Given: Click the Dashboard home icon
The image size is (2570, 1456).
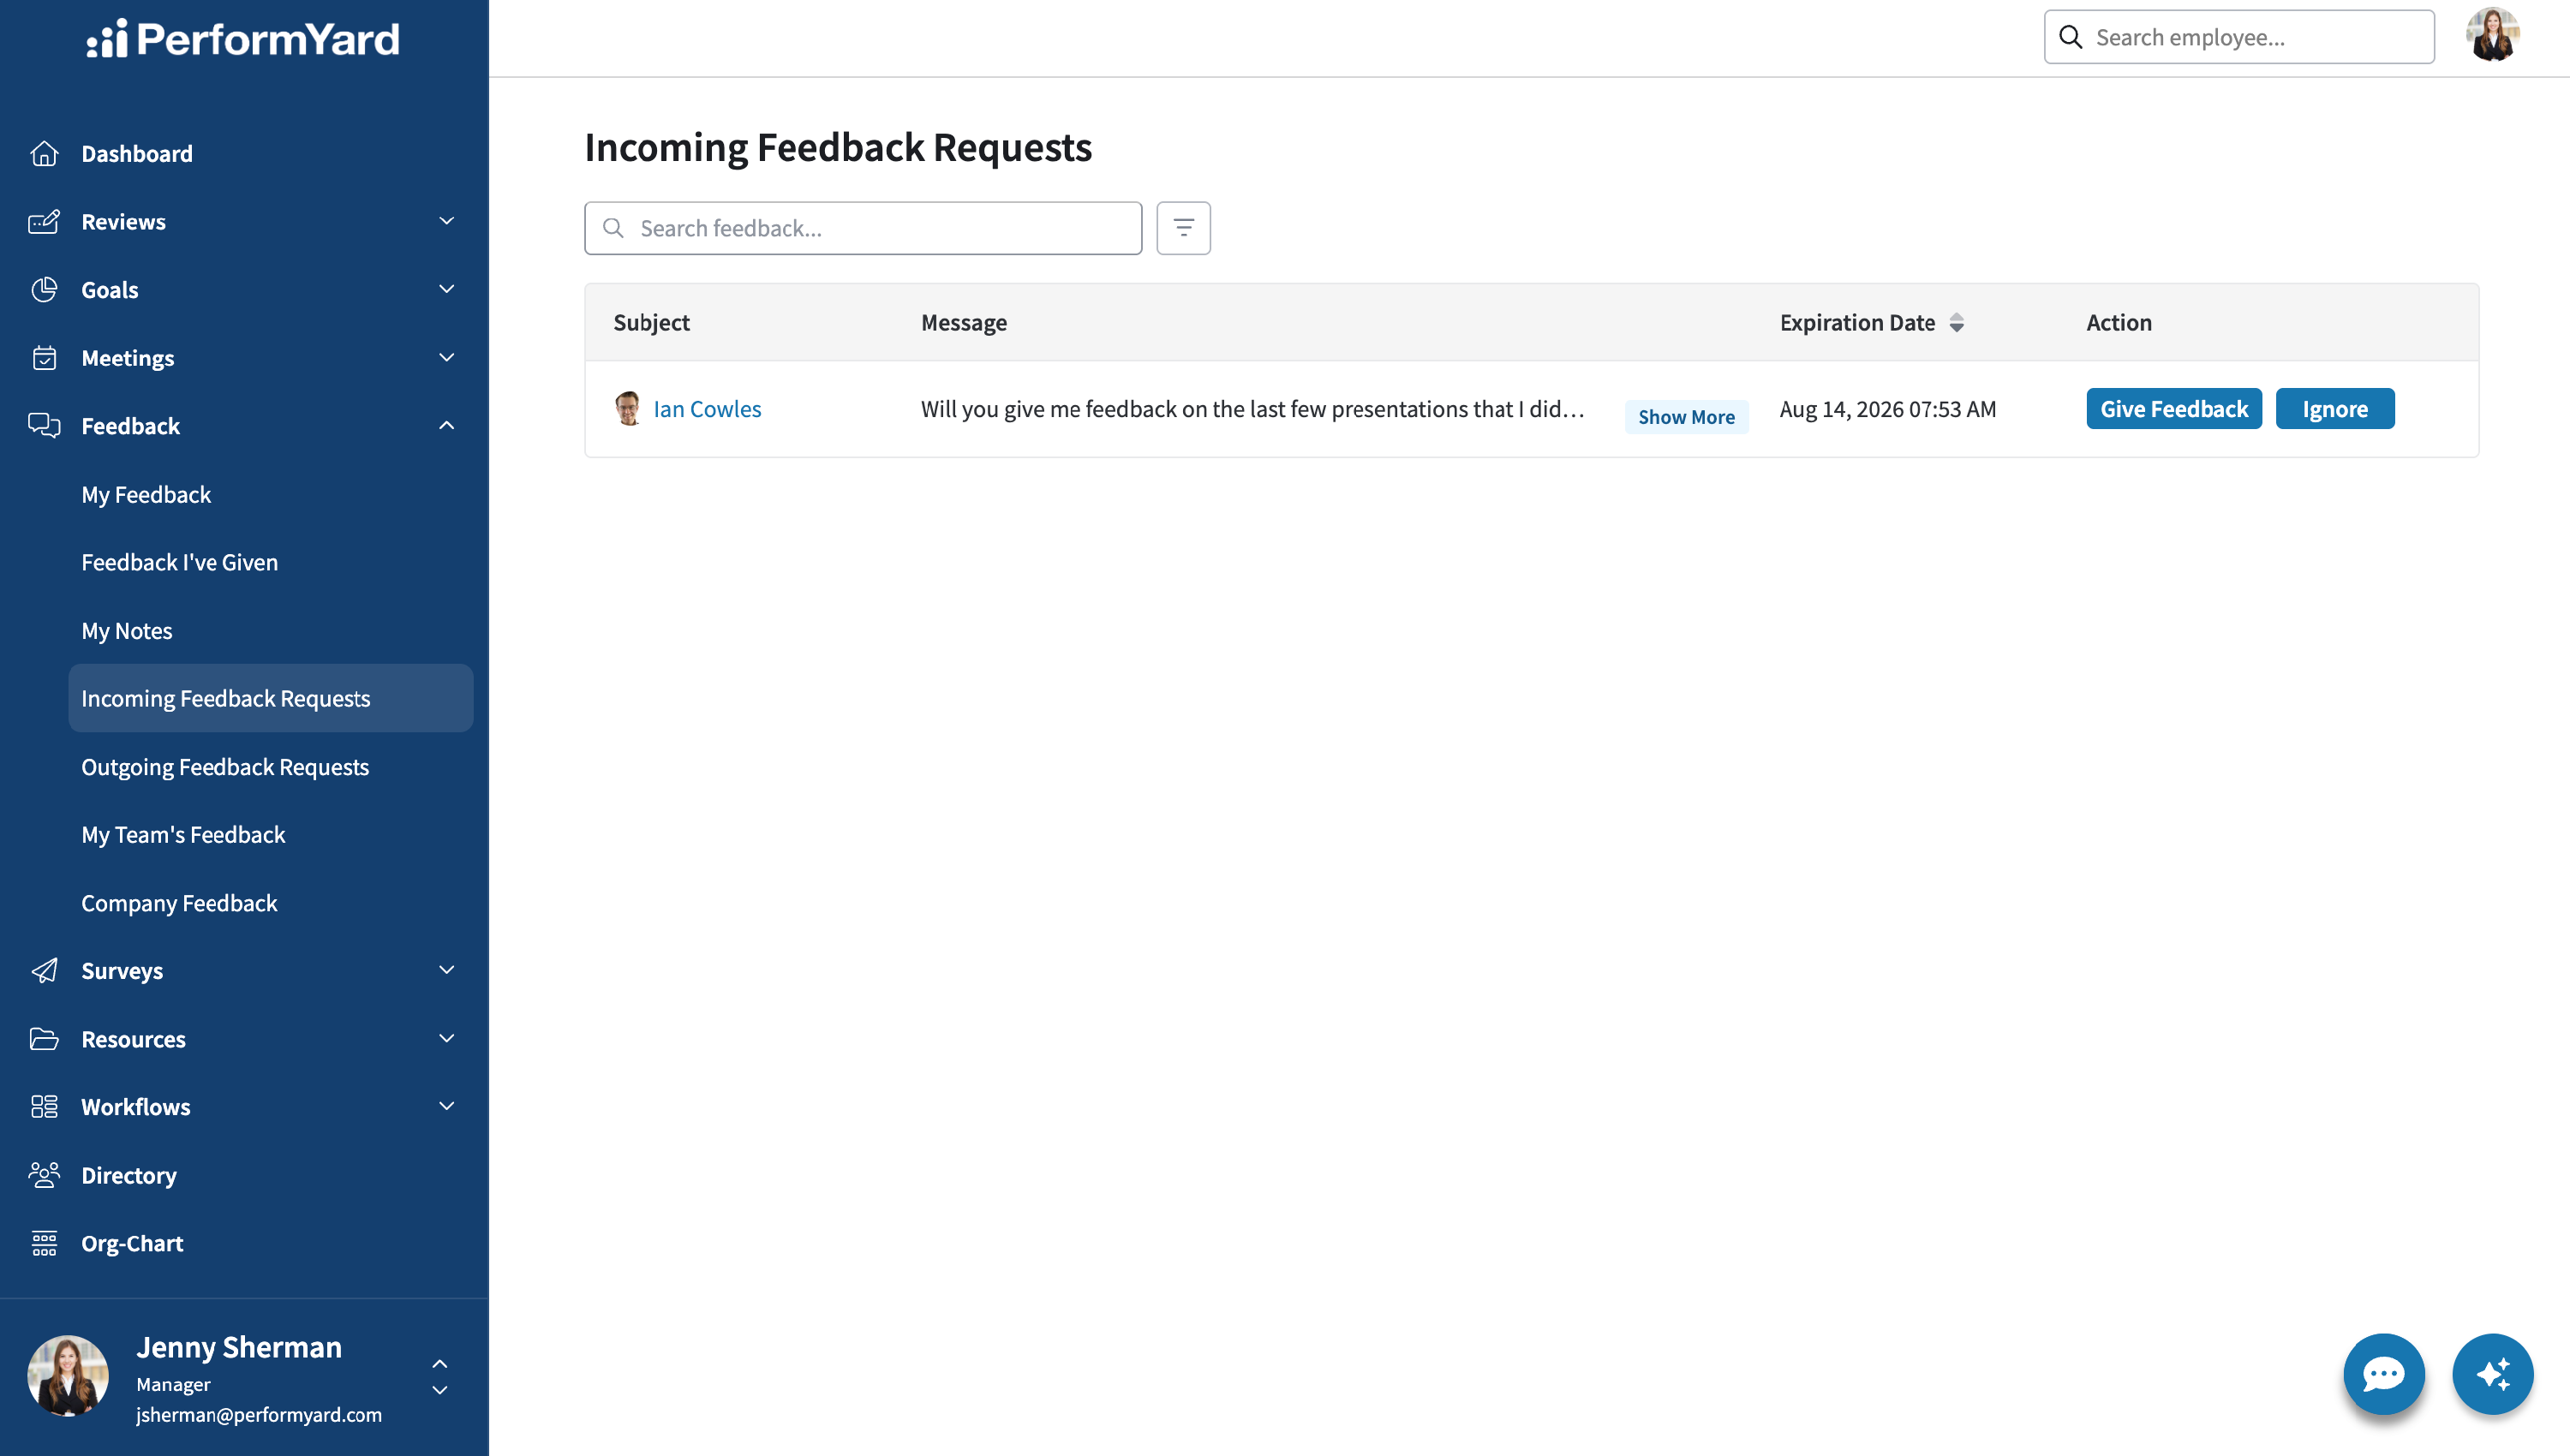Looking at the screenshot, I should [x=44, y=153].
